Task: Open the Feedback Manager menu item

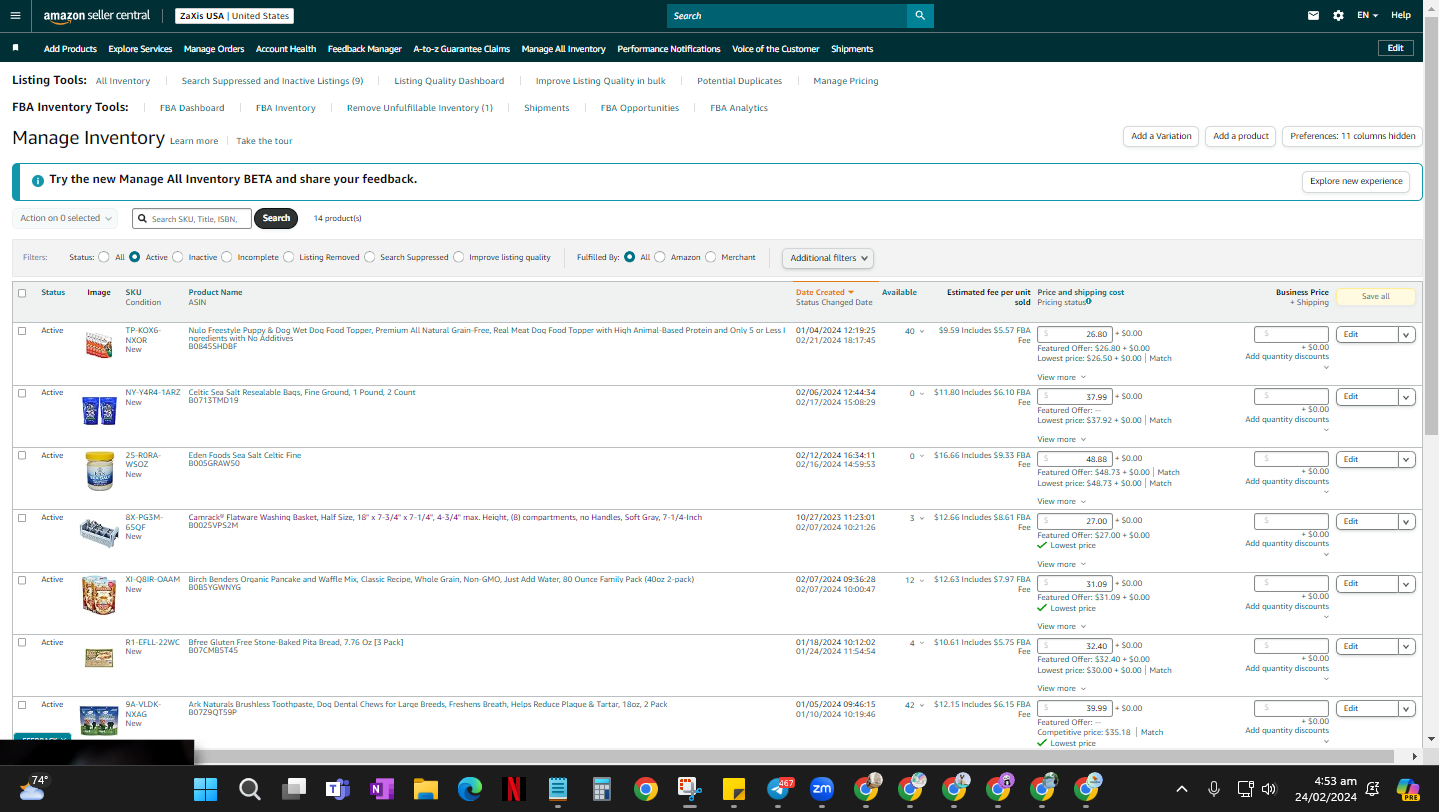Action: (365, 49)
